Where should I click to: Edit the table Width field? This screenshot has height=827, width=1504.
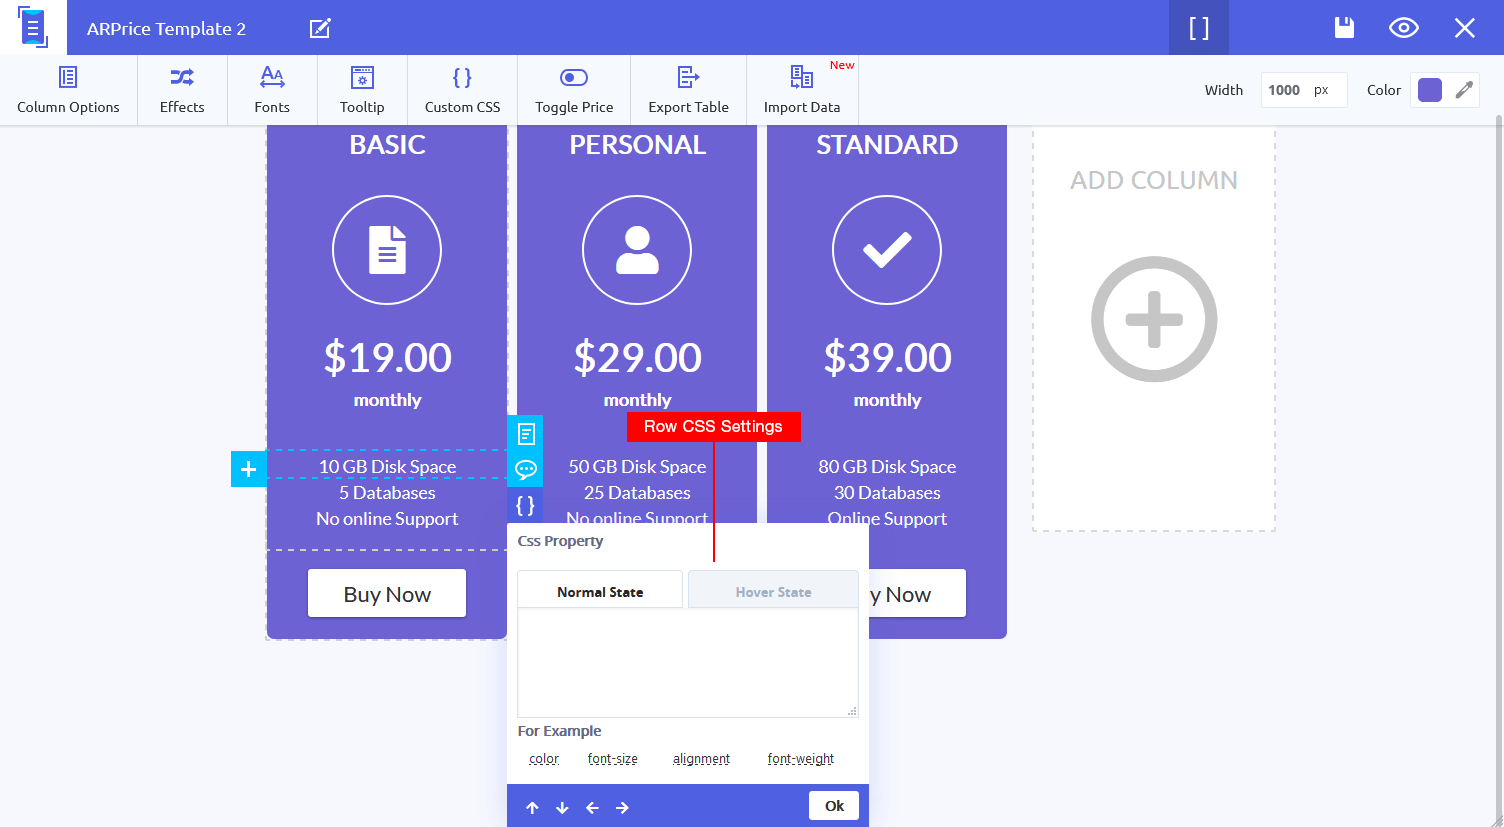[1304, 90]
